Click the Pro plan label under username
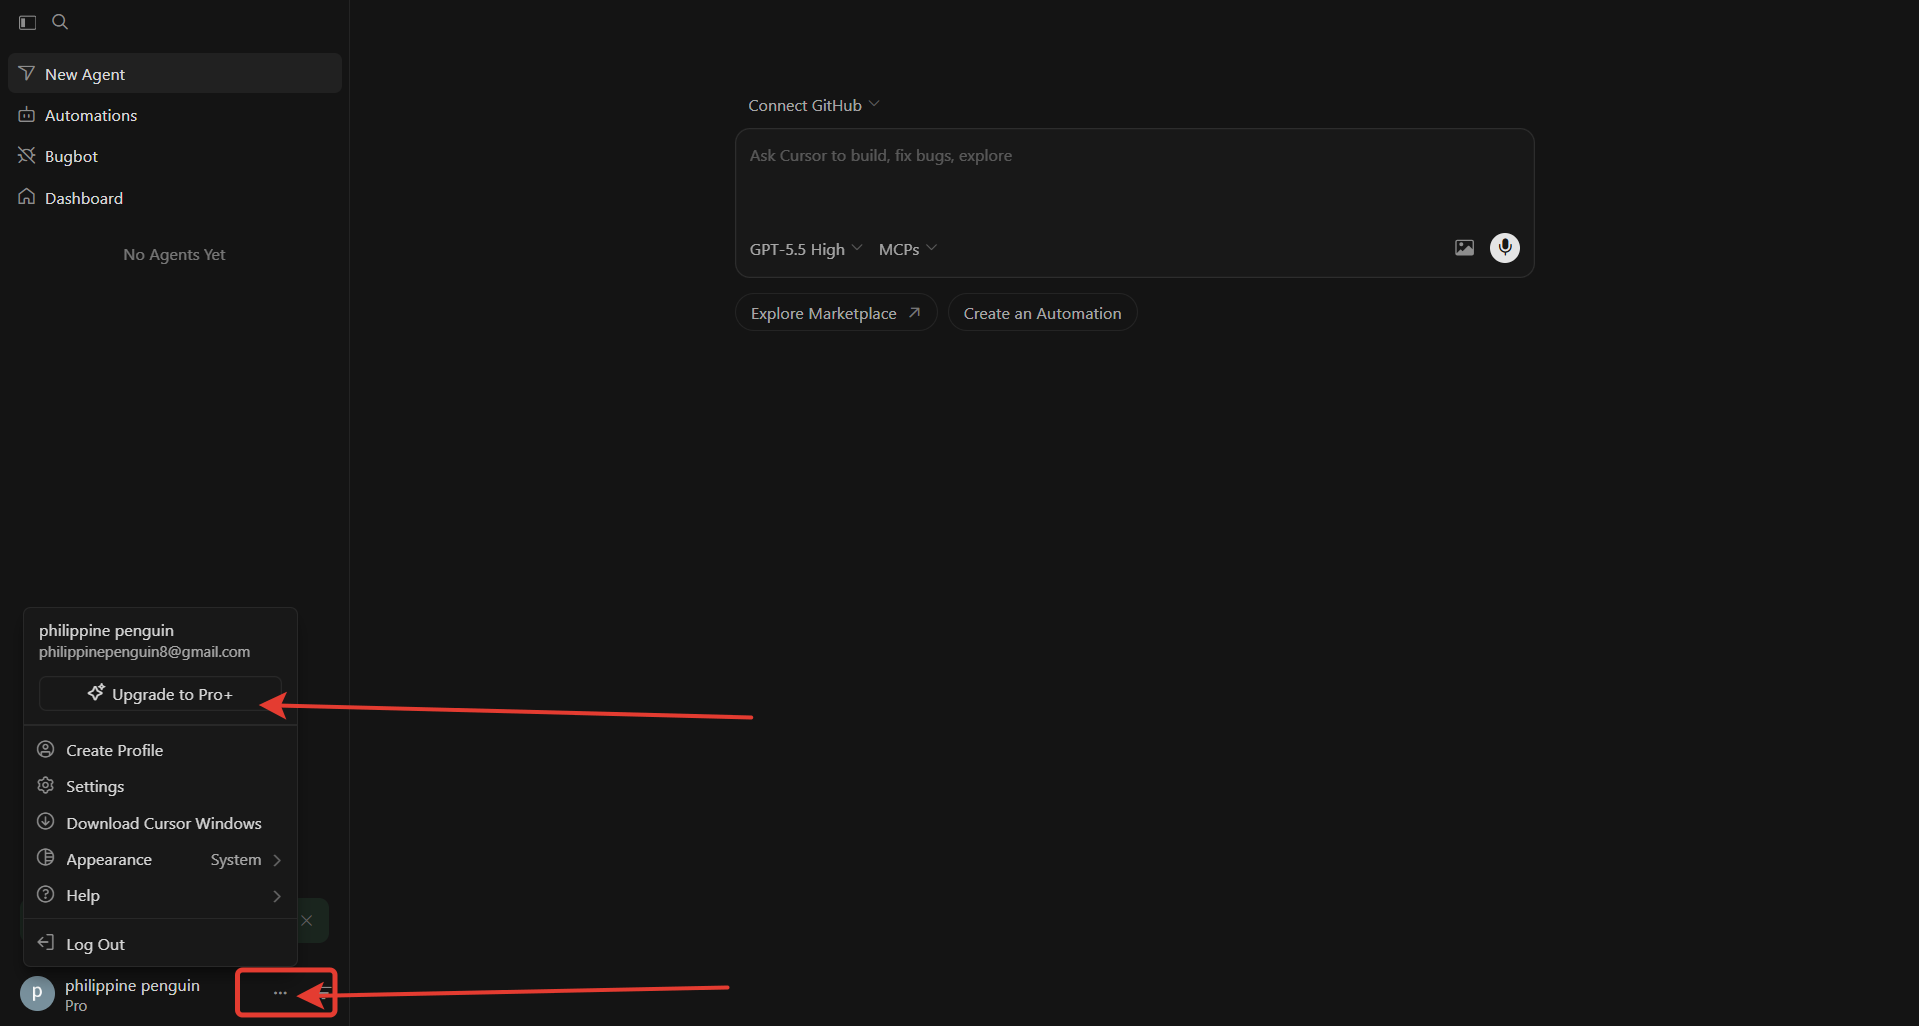 [x=76, y=1006]
